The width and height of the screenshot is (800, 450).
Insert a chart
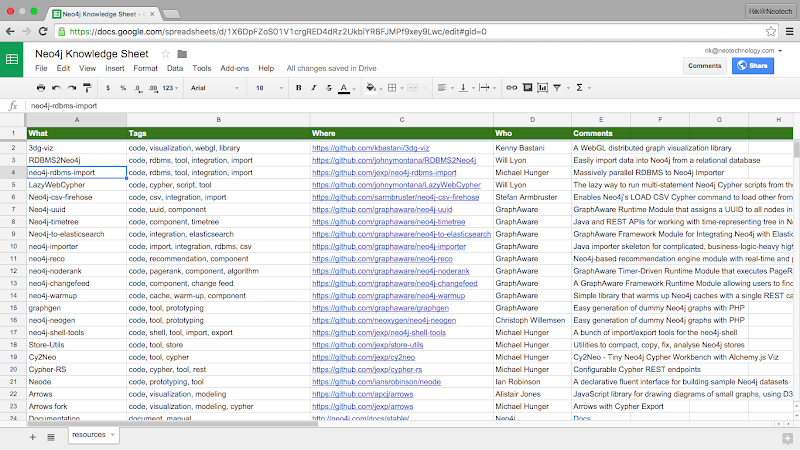[542, 88]
